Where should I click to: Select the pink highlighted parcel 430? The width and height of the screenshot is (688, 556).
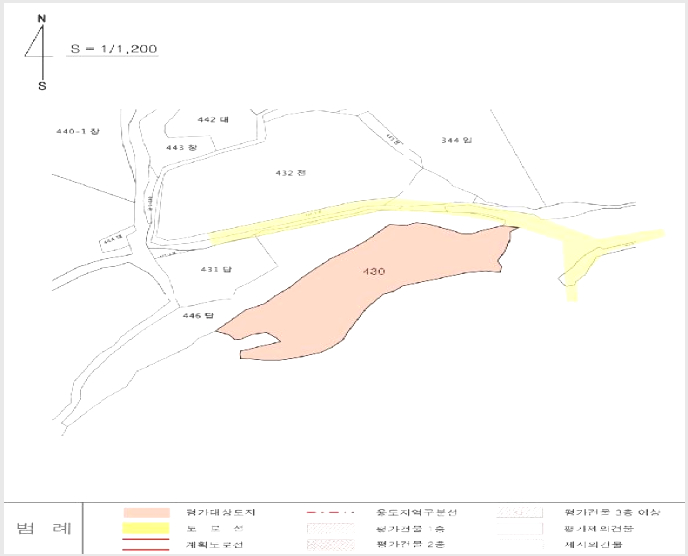click(367, 290)
